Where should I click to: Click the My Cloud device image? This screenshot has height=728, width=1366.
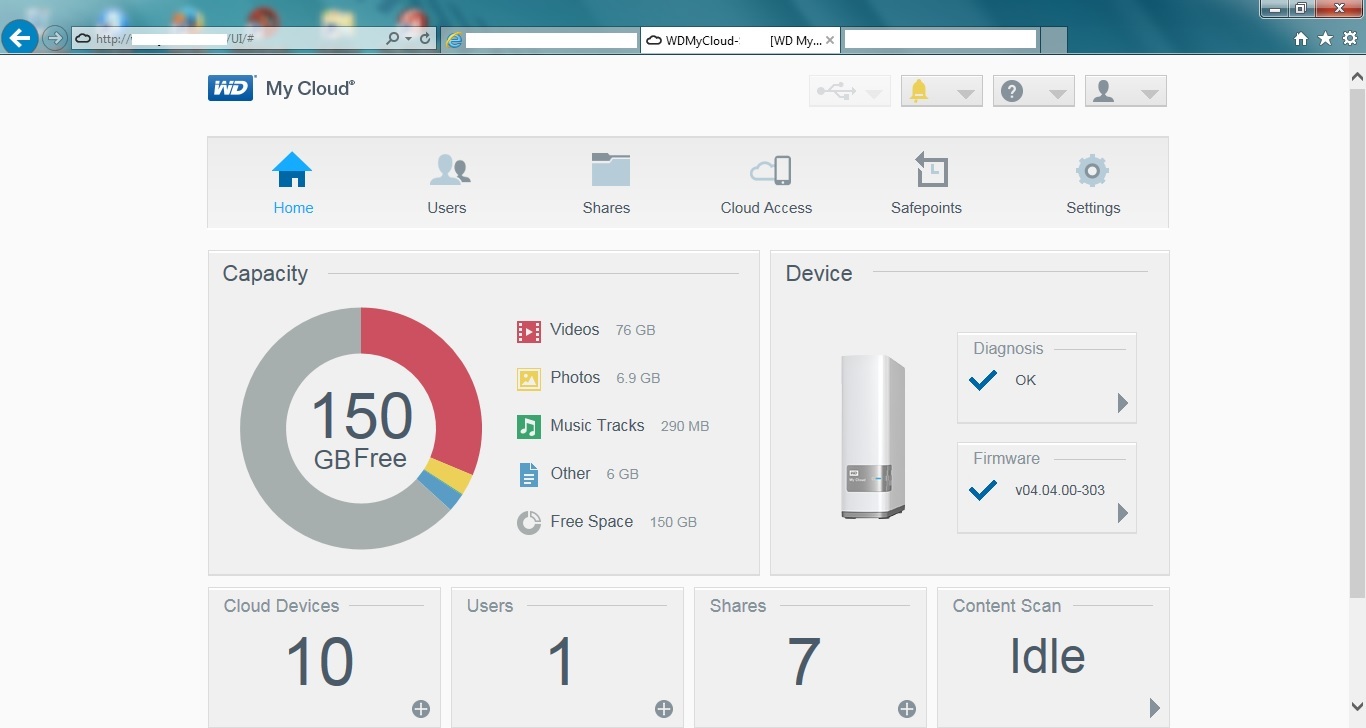click(873, 436)
